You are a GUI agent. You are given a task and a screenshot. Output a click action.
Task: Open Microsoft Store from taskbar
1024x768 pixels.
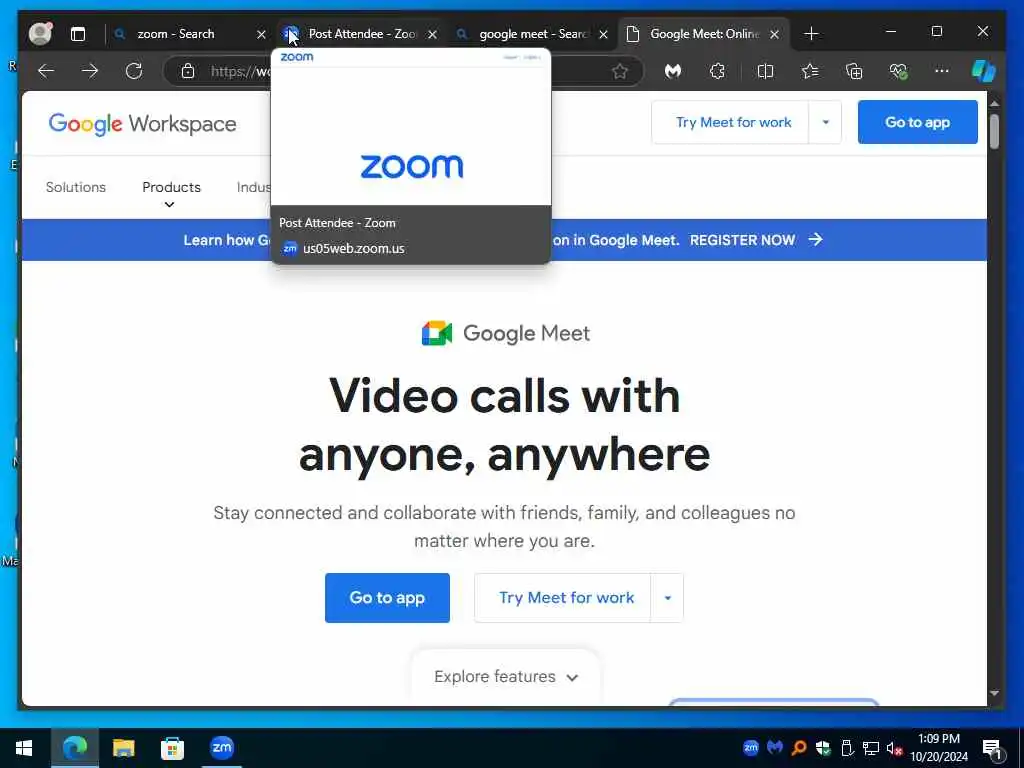pos(172,748)
